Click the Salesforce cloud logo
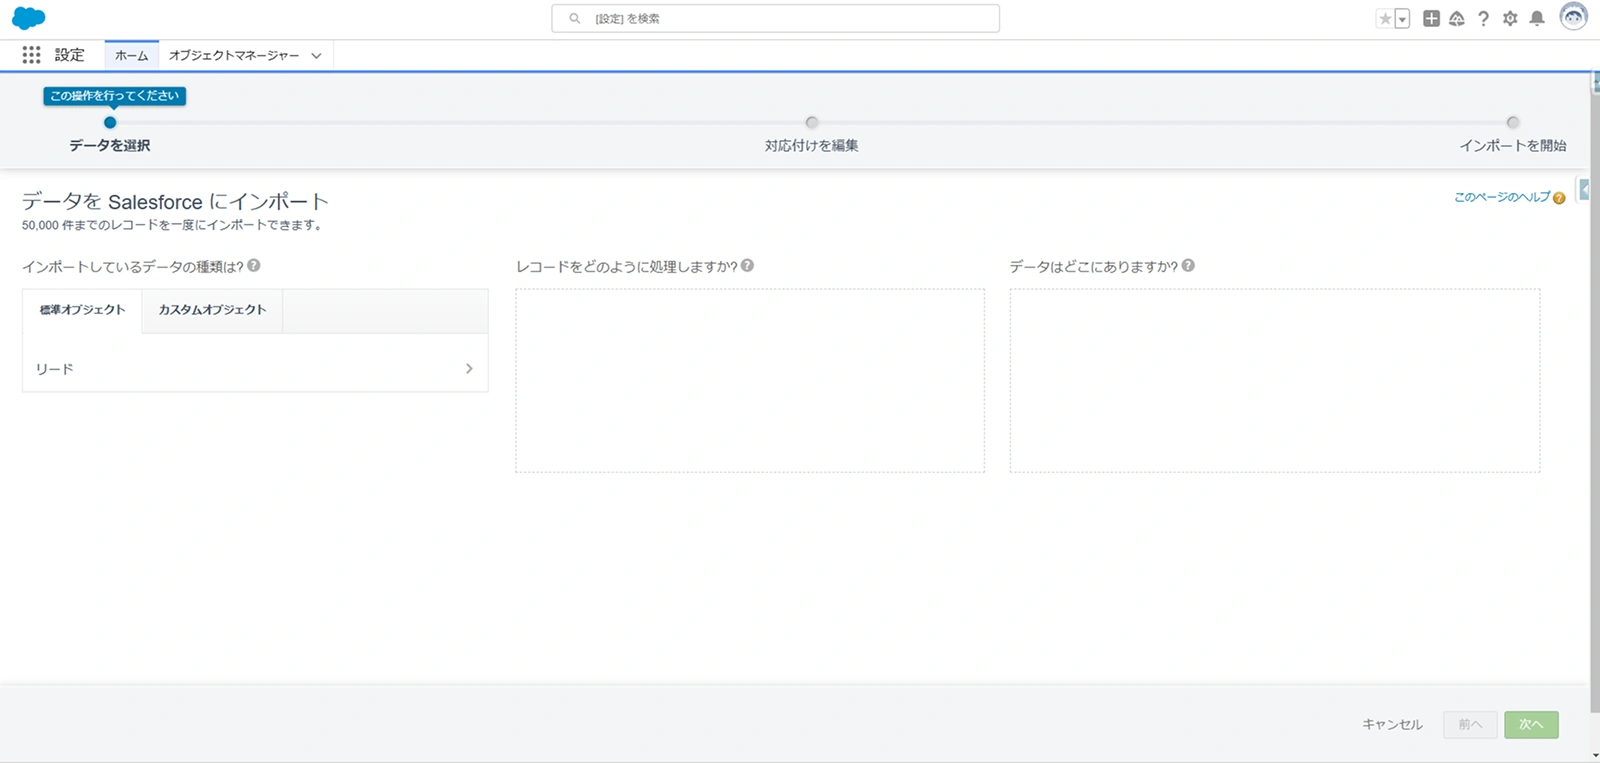 click(x=29, y=18)
